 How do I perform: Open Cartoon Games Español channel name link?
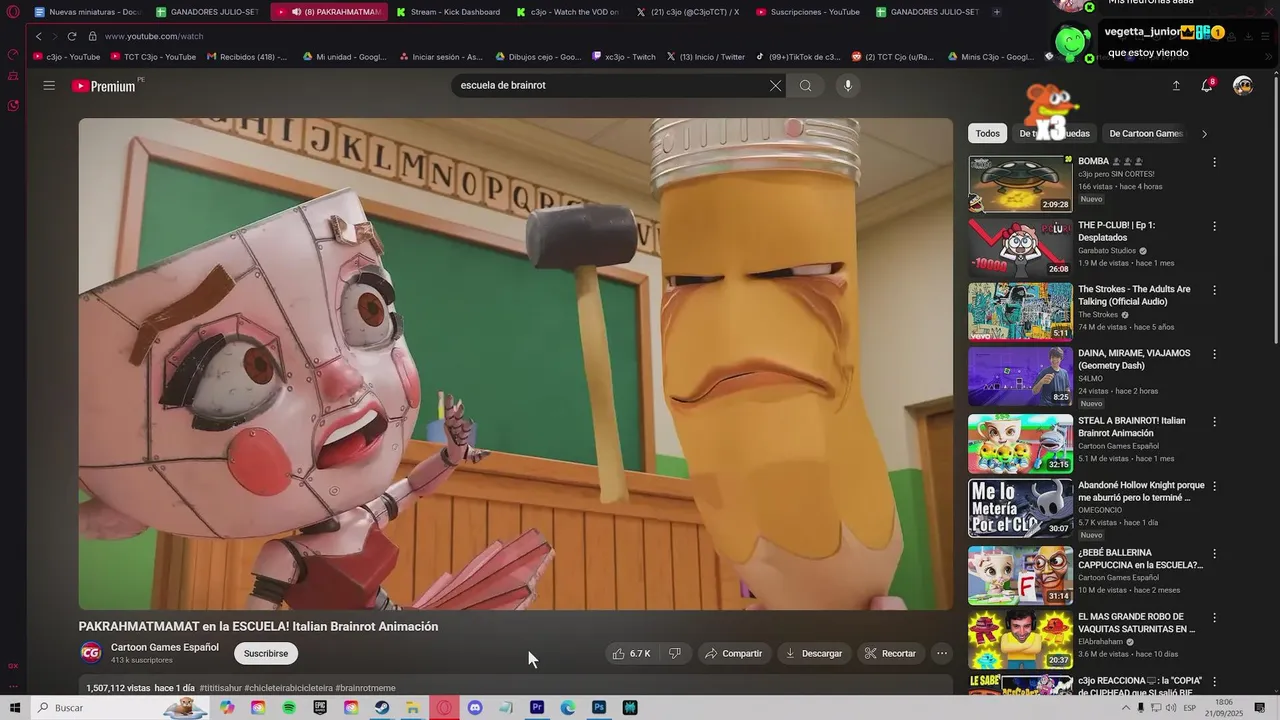pos(165,647)
